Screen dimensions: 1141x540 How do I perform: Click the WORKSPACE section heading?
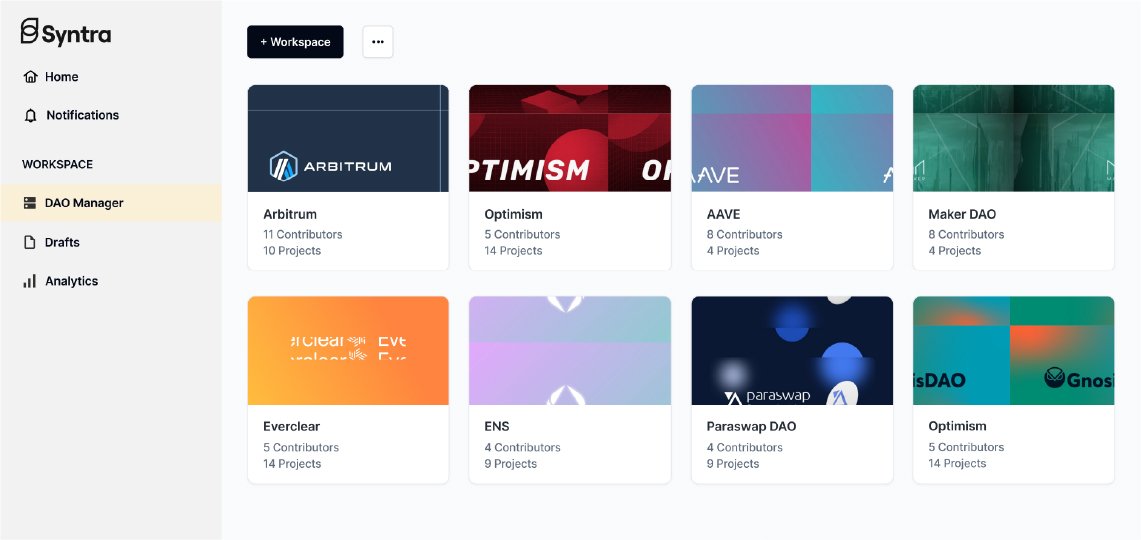pyautogui.click(x=57, y=164)
